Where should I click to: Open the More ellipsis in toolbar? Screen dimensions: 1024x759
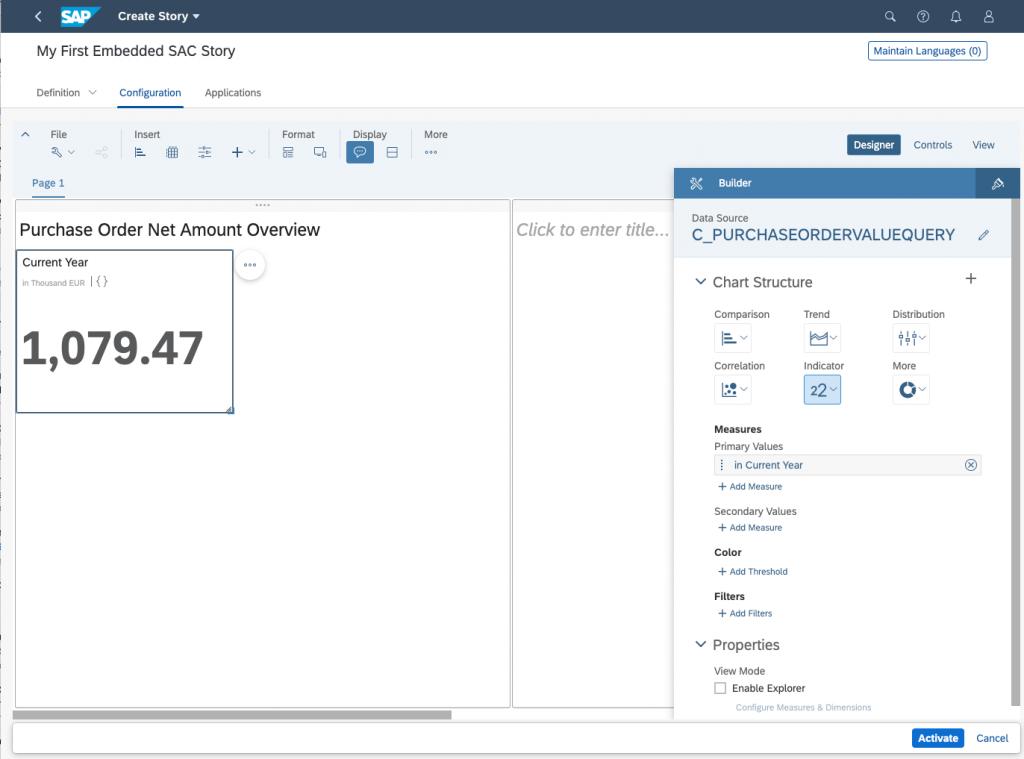pos(431,152)
